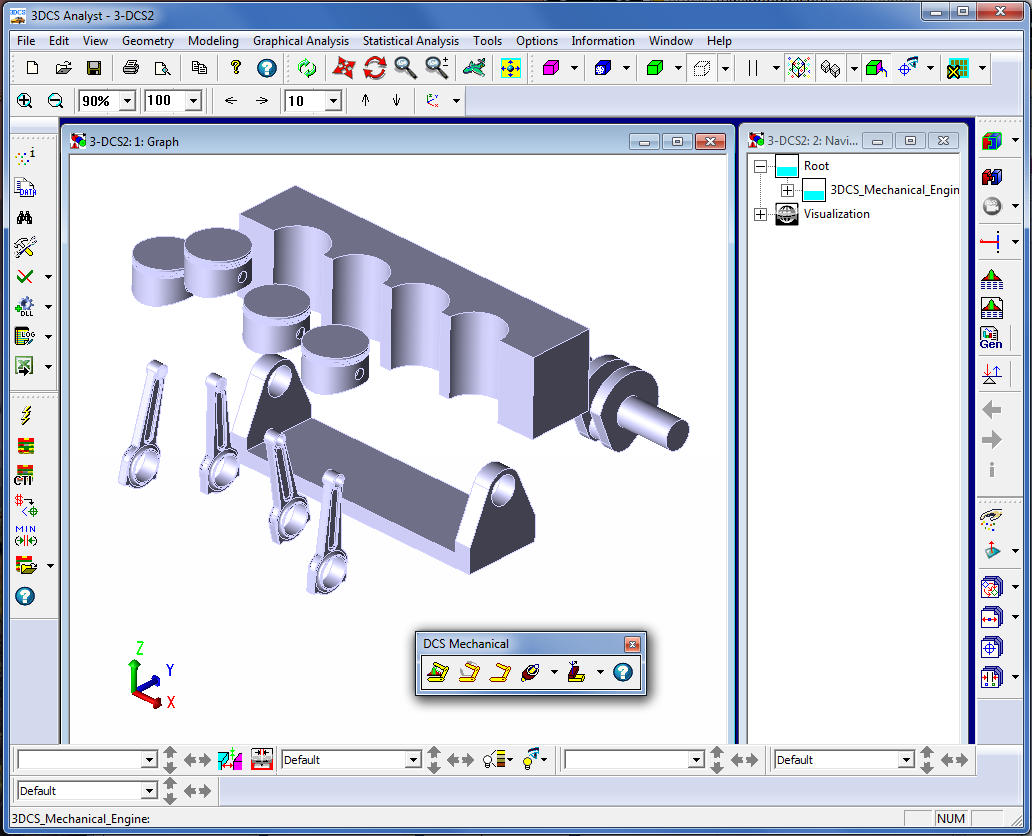Click the New document icon
This screenshot has height=836, width=1032.
pyautogui.click(x=32, y=68)
